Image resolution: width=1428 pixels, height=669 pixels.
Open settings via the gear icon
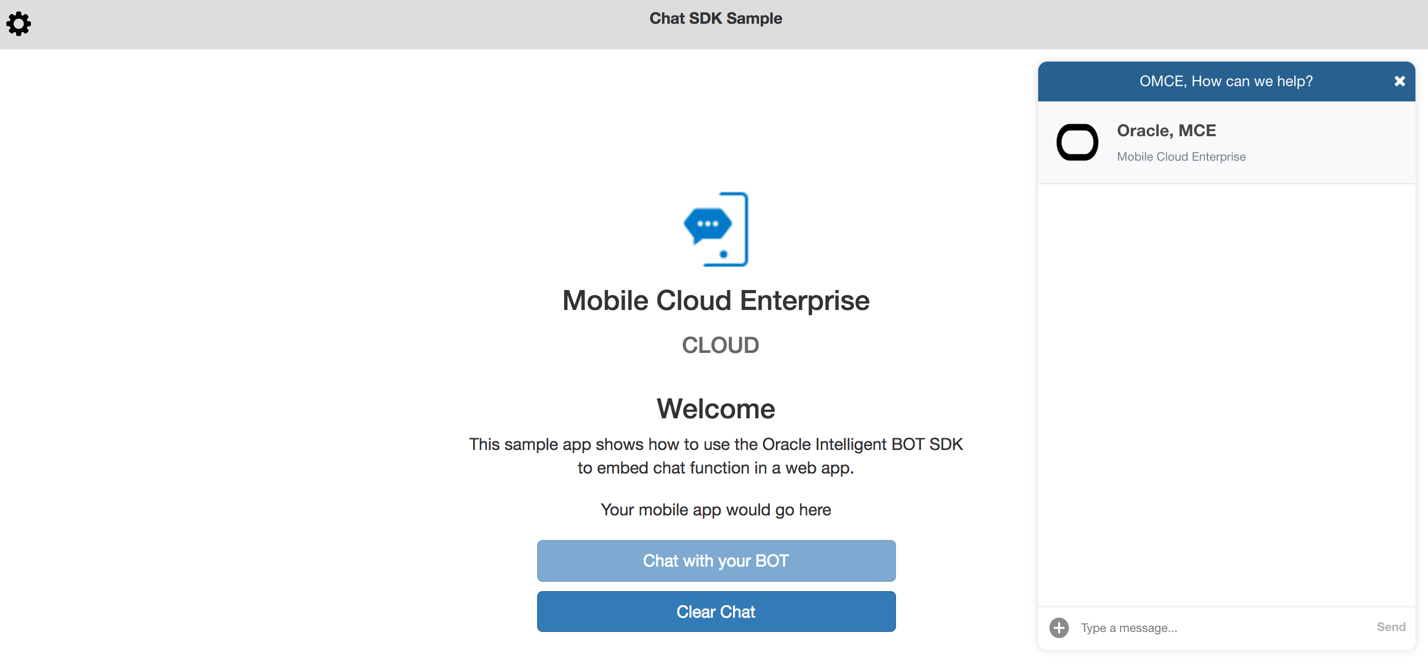[x=18, y=23]
